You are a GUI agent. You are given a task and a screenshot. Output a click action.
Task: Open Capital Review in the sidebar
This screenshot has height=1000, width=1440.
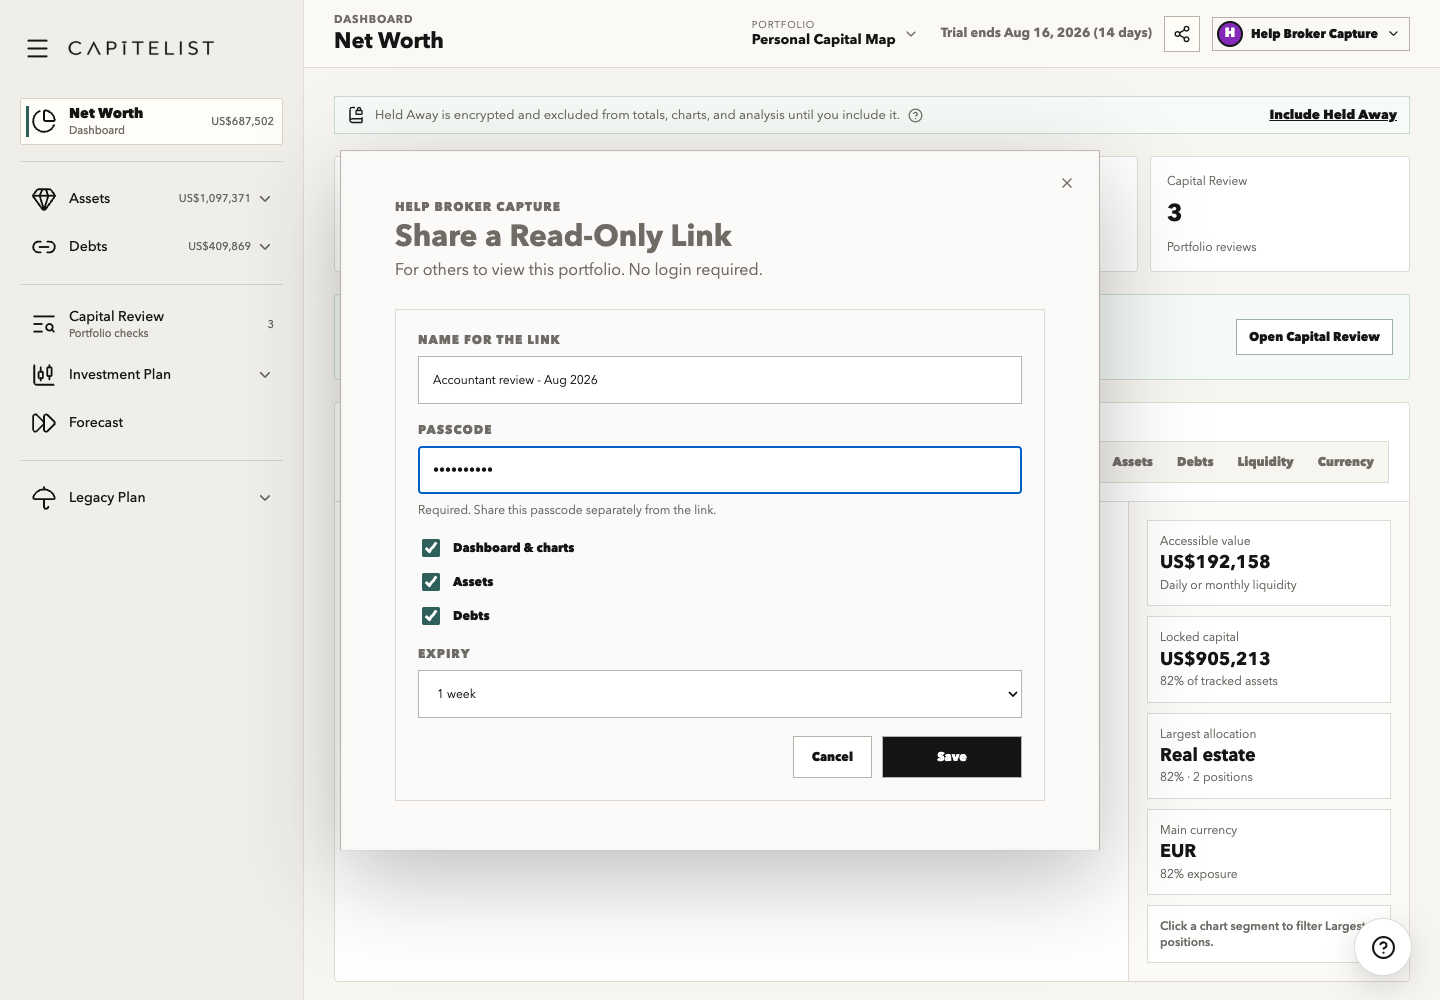coord(151,324)
